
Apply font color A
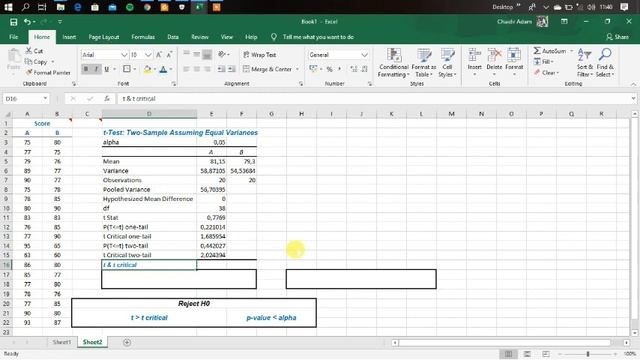click(x=163, y=69)
